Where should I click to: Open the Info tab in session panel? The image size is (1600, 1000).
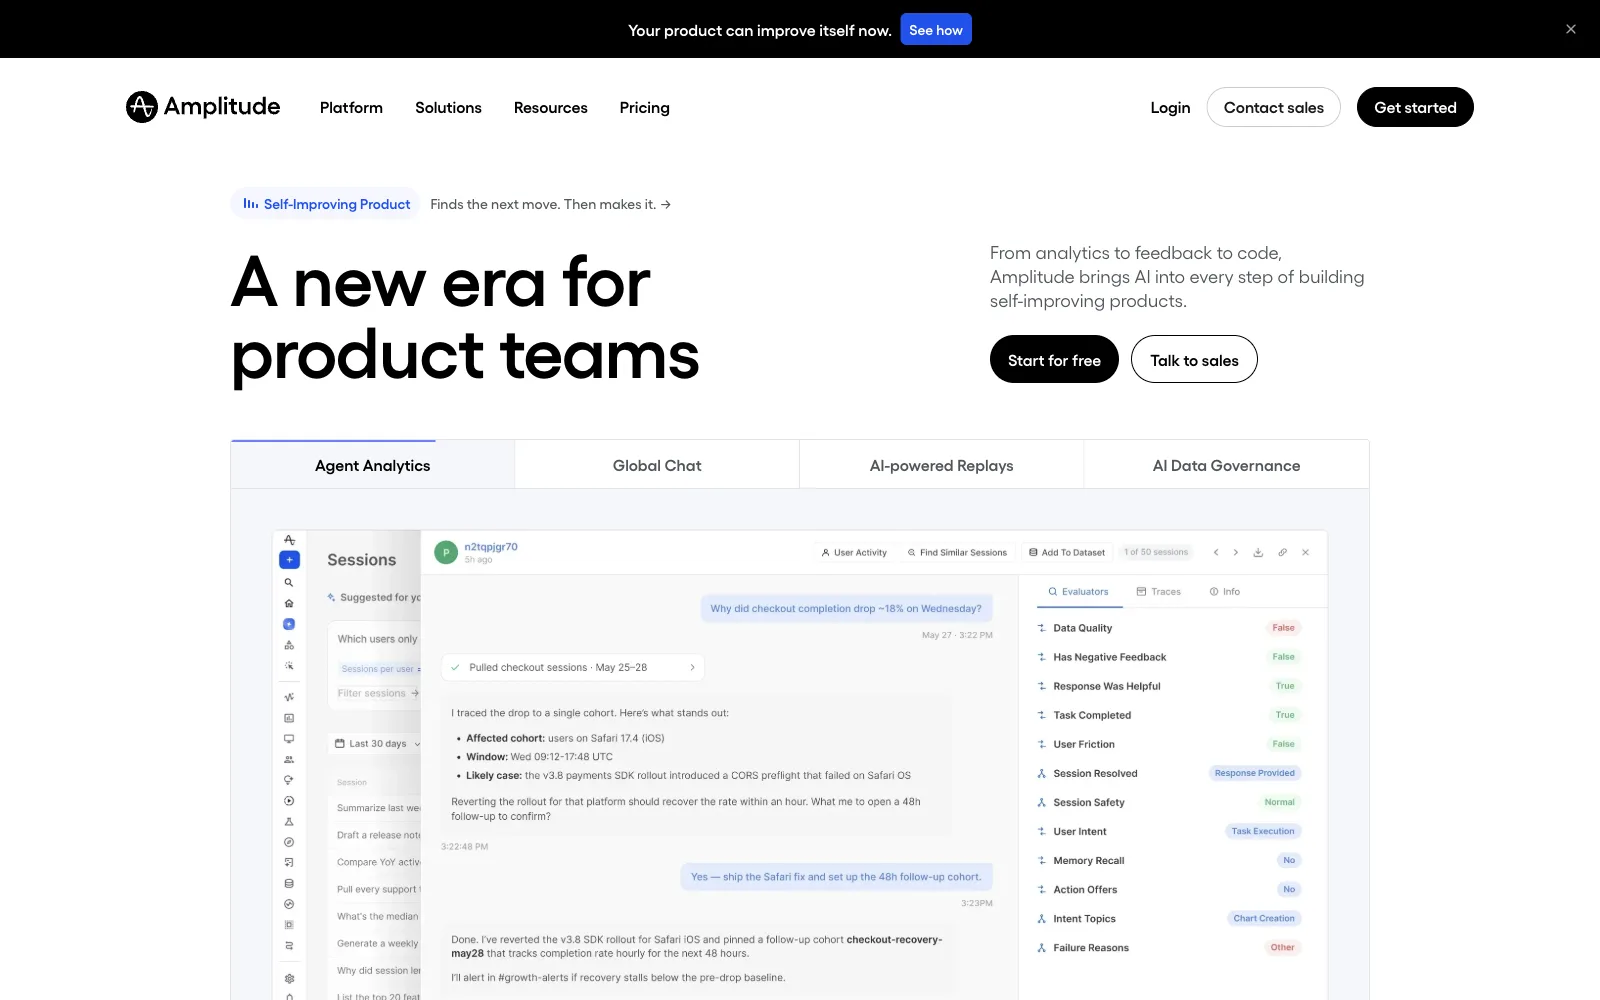[1225, 592]
